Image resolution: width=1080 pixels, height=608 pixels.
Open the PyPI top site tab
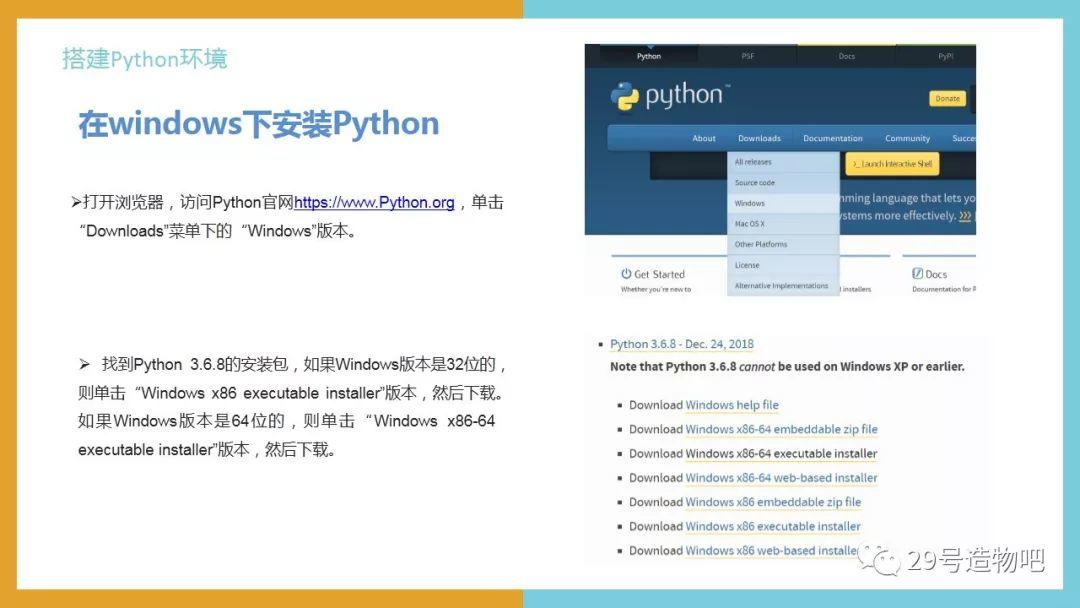pyautogui.click(x=945, y=56)
